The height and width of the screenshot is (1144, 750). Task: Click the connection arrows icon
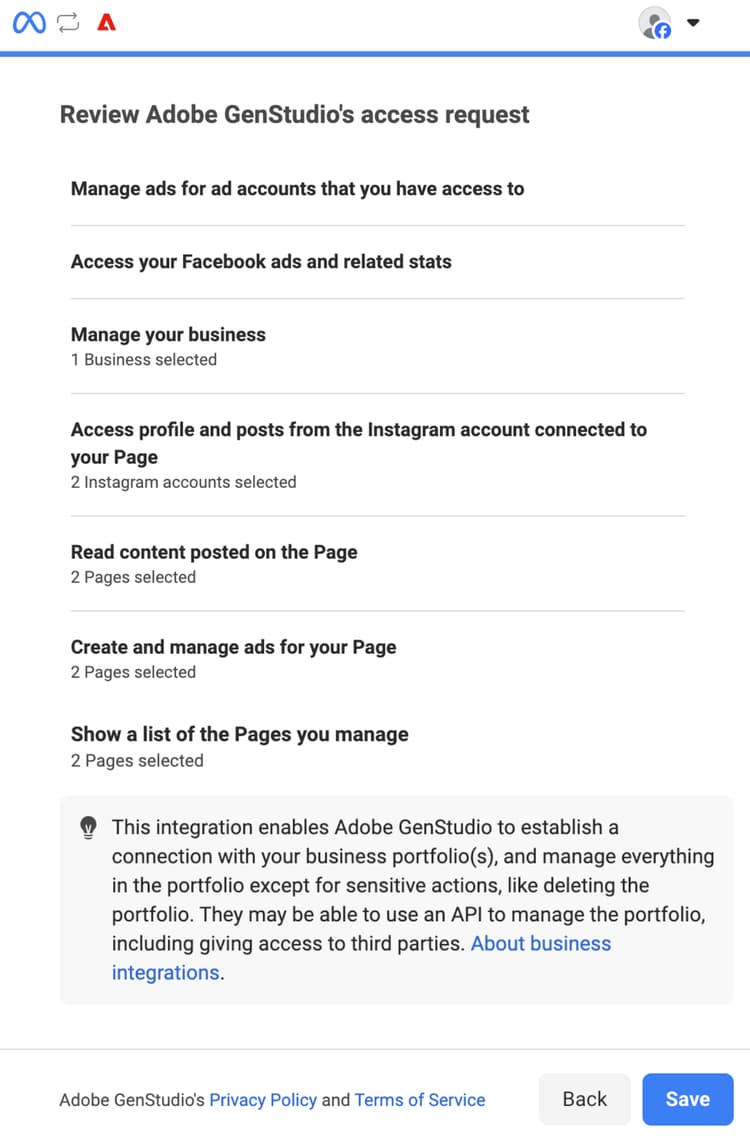point(68,22)
